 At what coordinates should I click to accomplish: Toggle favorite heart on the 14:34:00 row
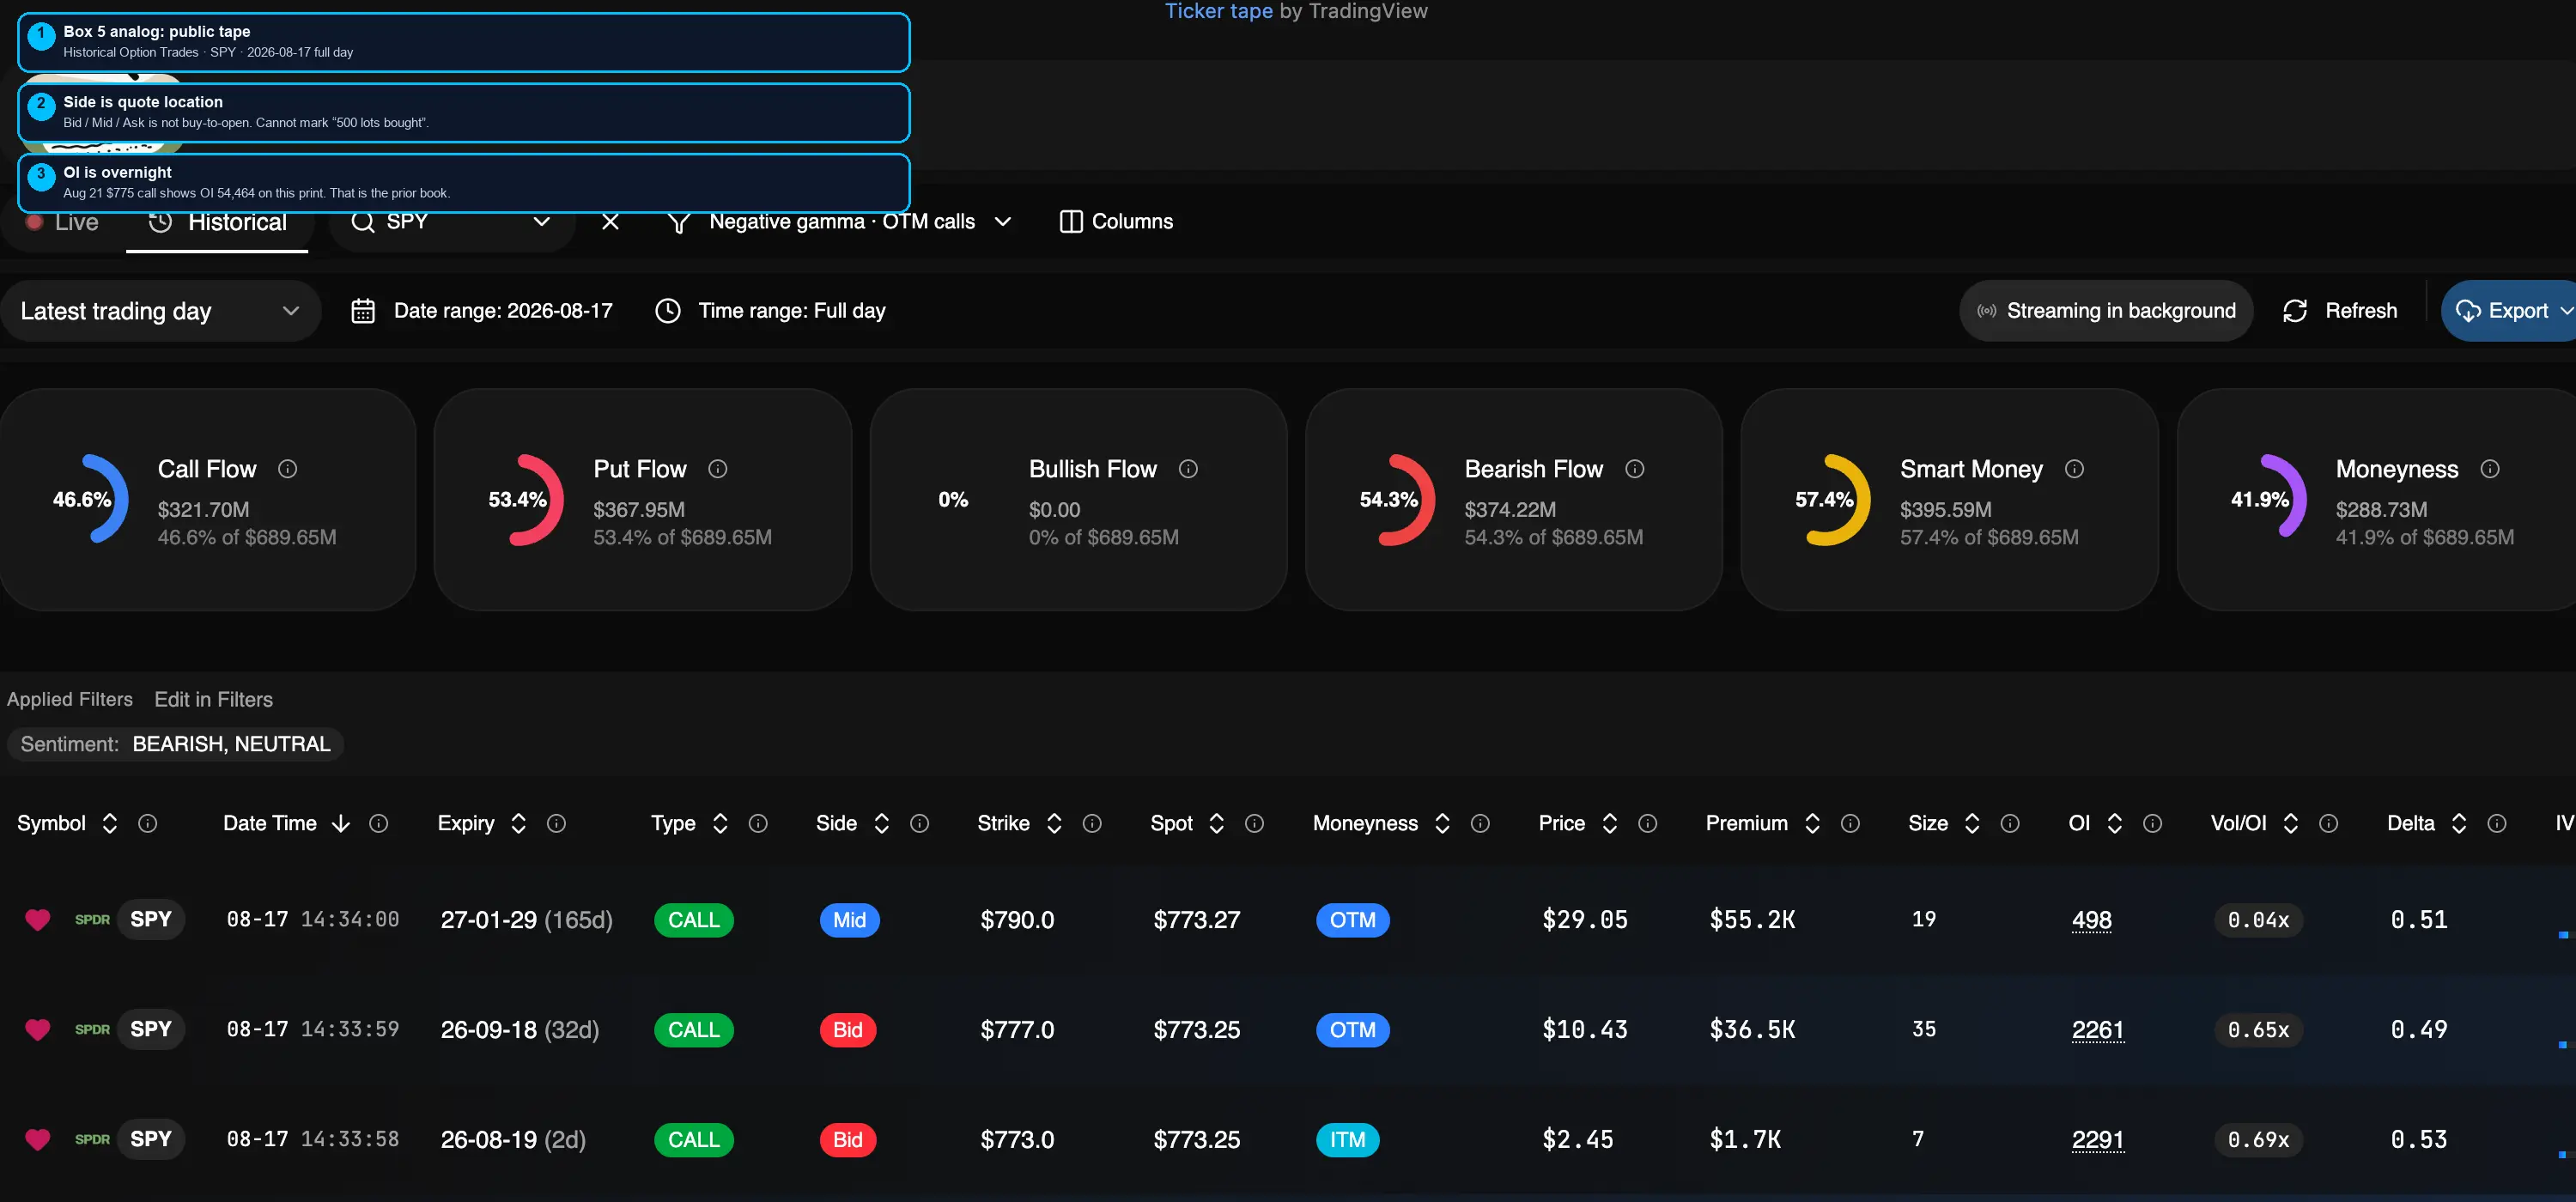tap(37, 919)
